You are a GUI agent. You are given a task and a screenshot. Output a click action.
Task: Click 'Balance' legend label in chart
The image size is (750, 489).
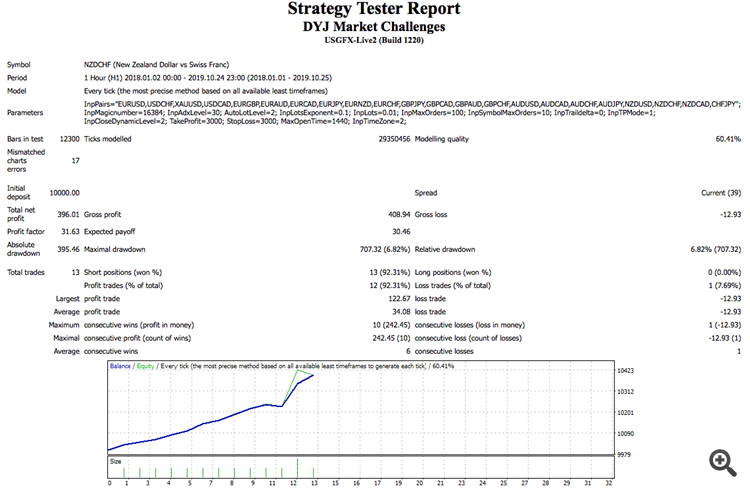pos(120,366)
